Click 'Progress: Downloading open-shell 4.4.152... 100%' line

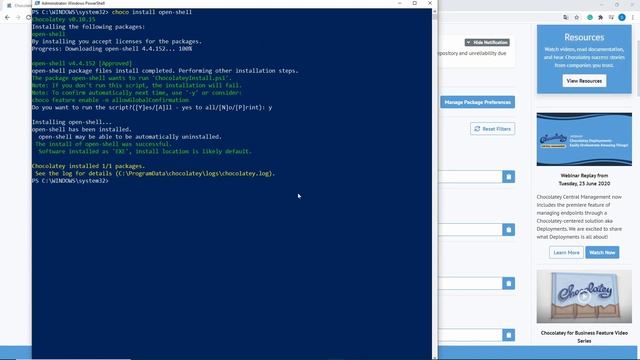pyautogui.click(x=112, y=49)
